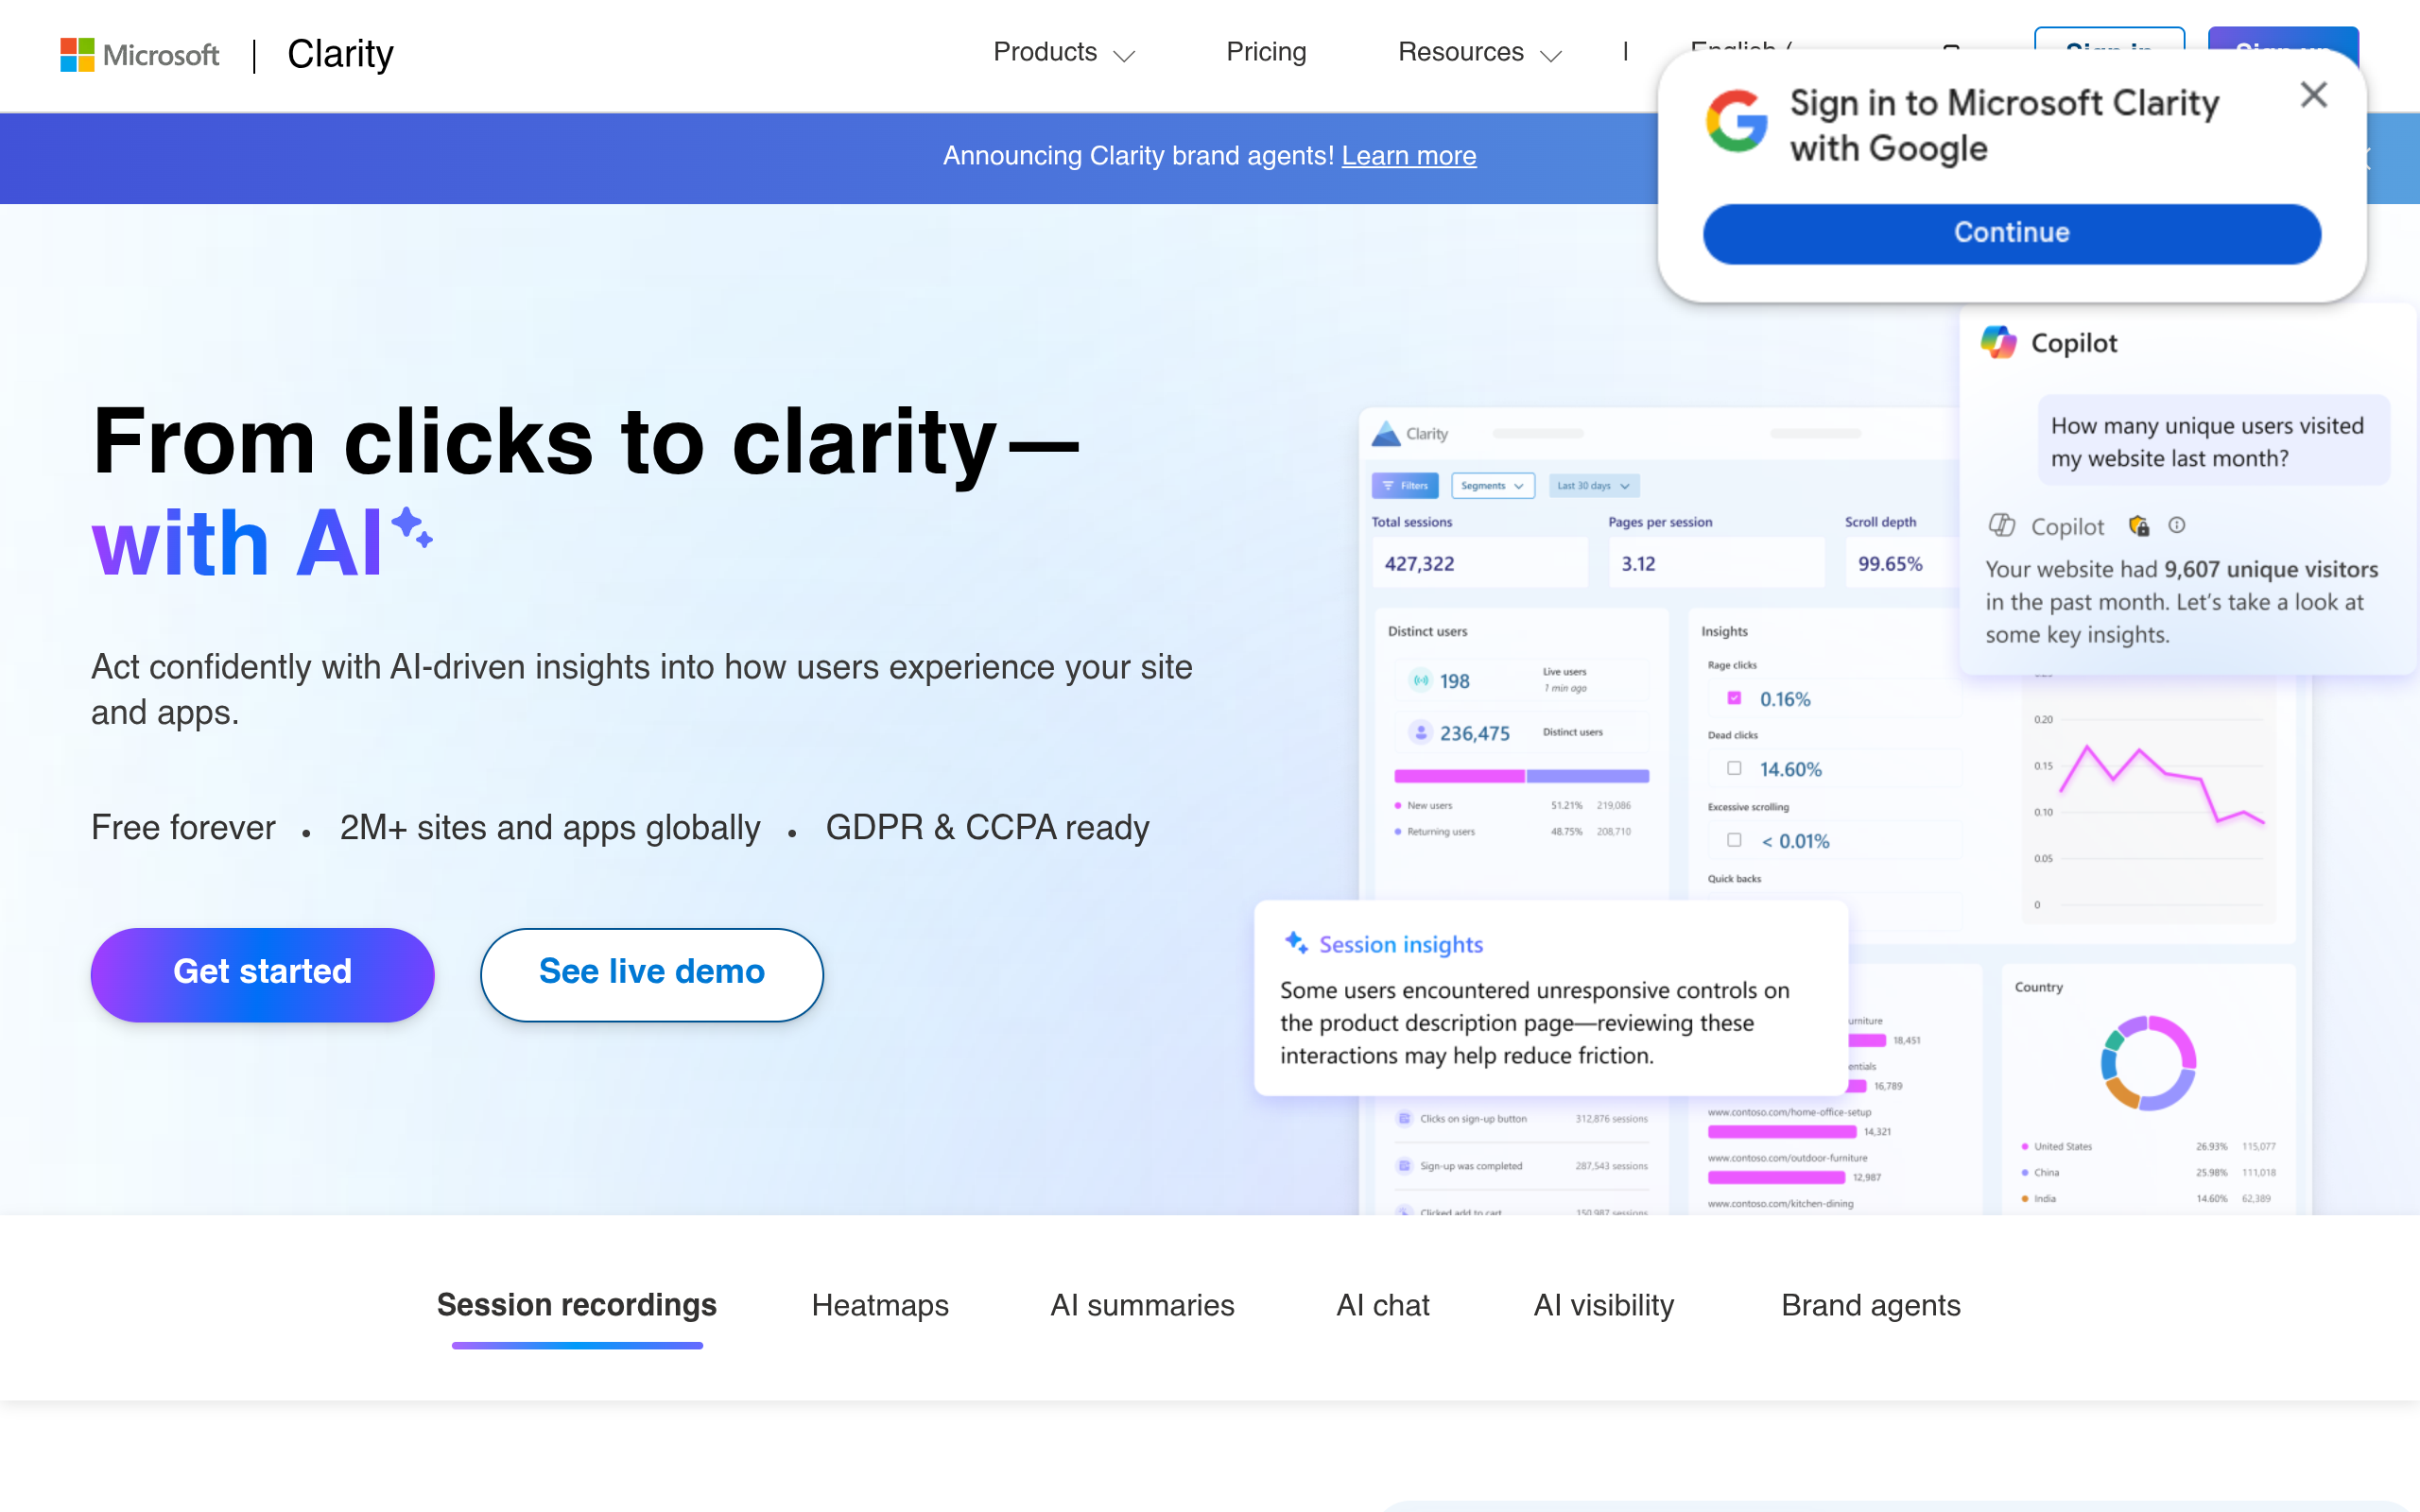Click the Filters button in dashboard
This screenshot has width=2420, height=1512.
1405,486
